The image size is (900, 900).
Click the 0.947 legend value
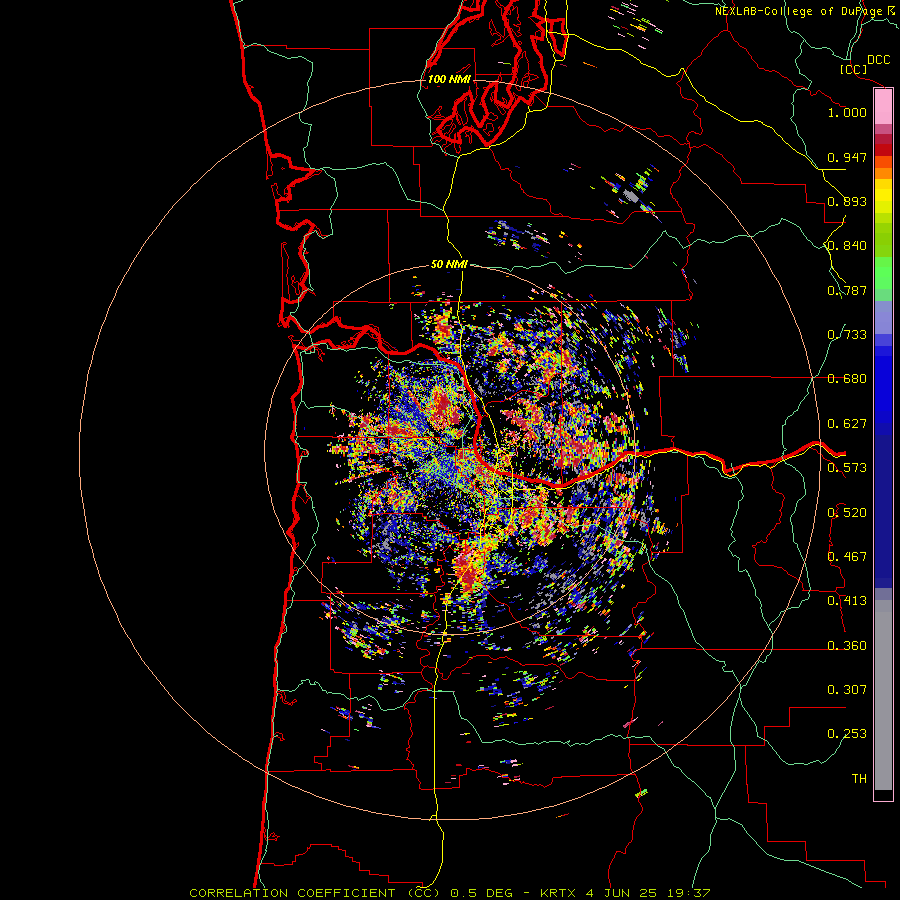coord(847,157)
